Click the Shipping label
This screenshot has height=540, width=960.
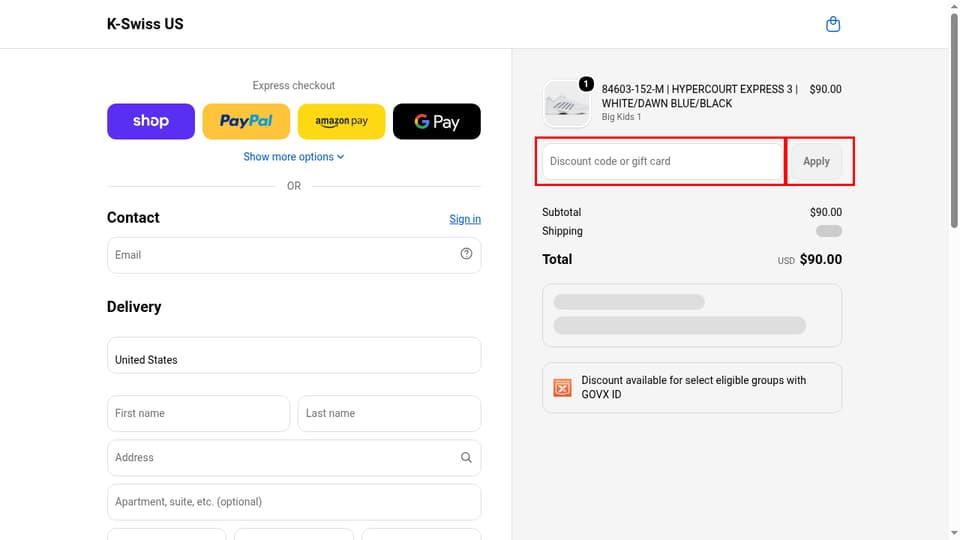click(x=562, y=231)
